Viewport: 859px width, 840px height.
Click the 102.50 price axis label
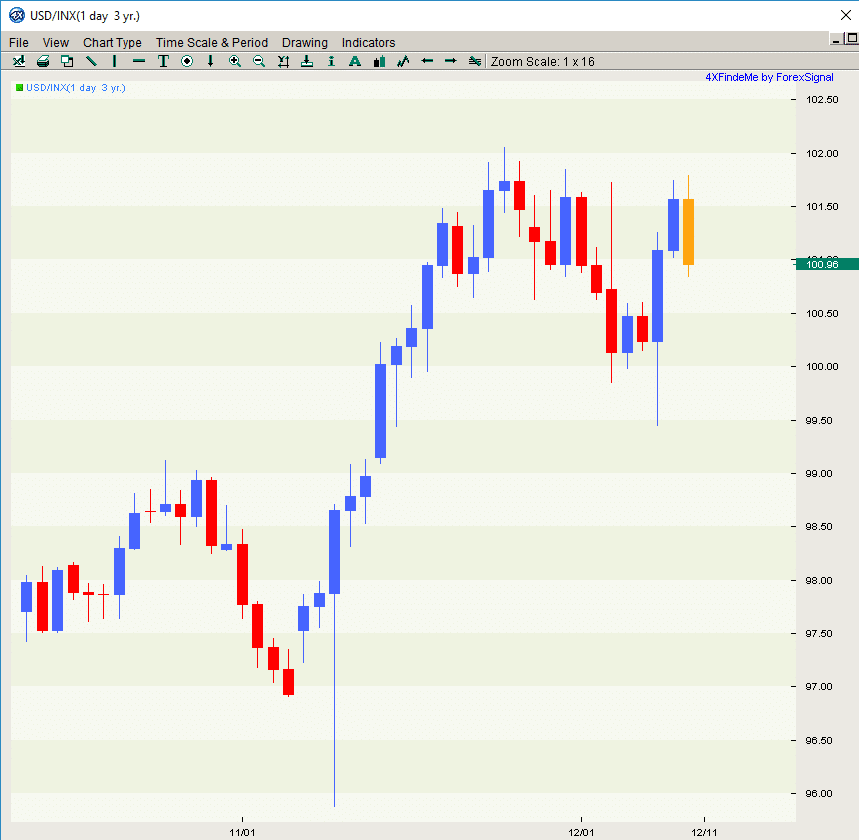822,100
